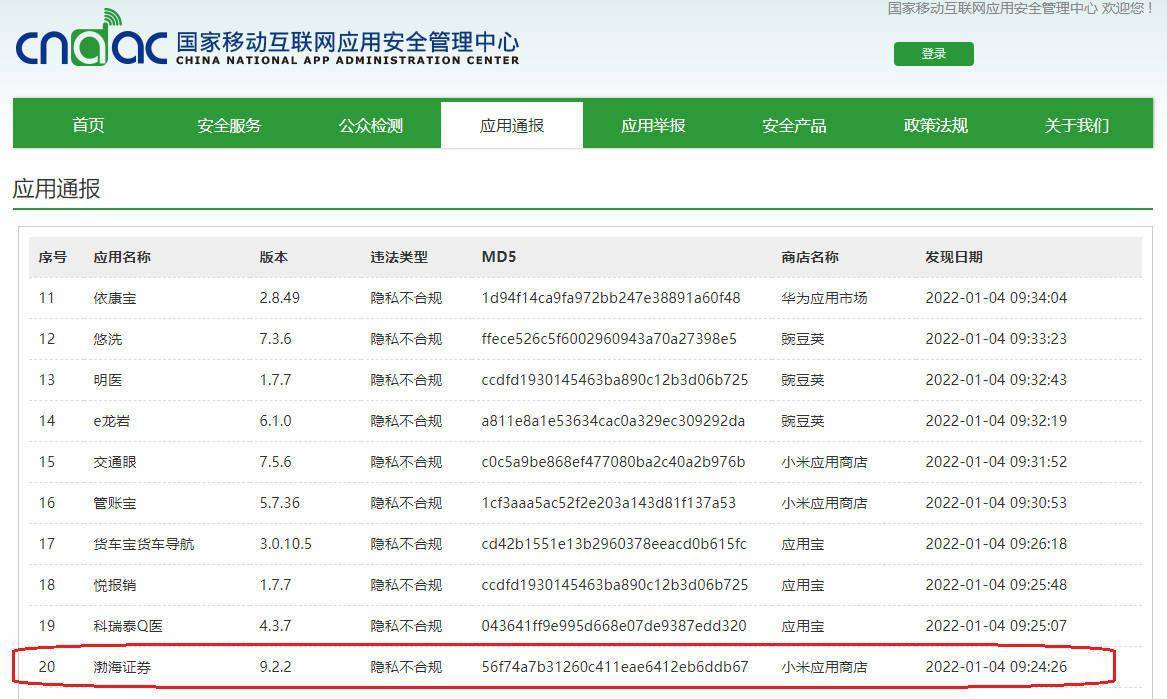Go to the 安全服务 menu tab
Image resolution: width=1167 pixels, height=699 pixels.
click(x=229, y=125)
